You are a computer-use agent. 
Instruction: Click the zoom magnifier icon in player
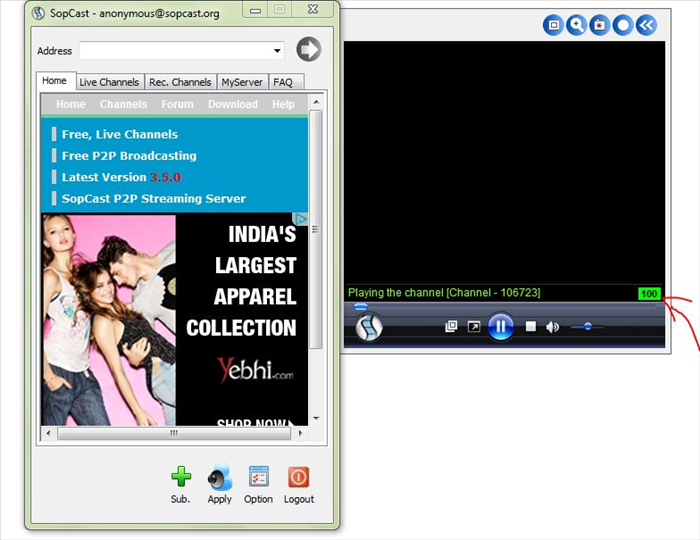(577, 25)
